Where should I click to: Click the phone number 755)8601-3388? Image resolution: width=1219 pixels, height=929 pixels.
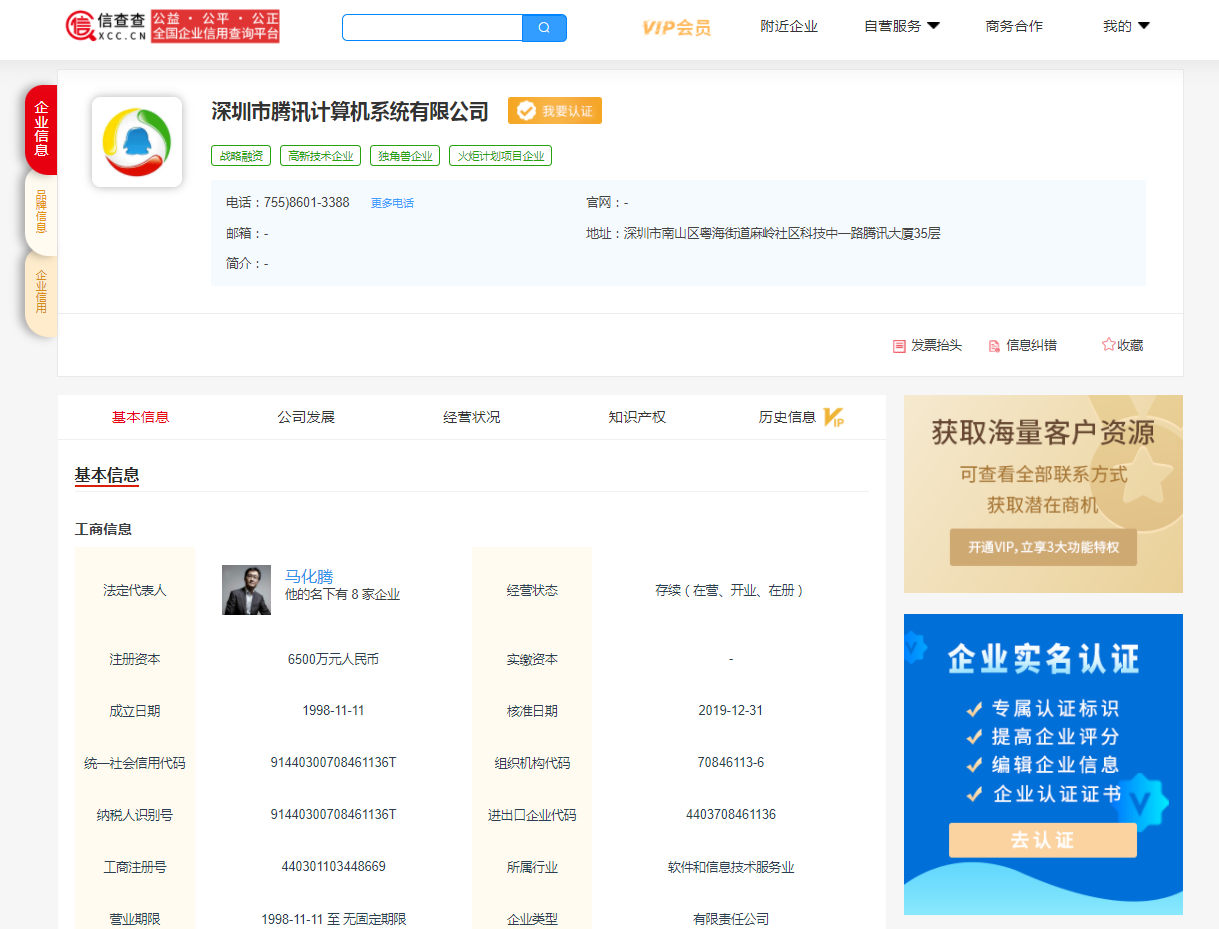[307, 203]
